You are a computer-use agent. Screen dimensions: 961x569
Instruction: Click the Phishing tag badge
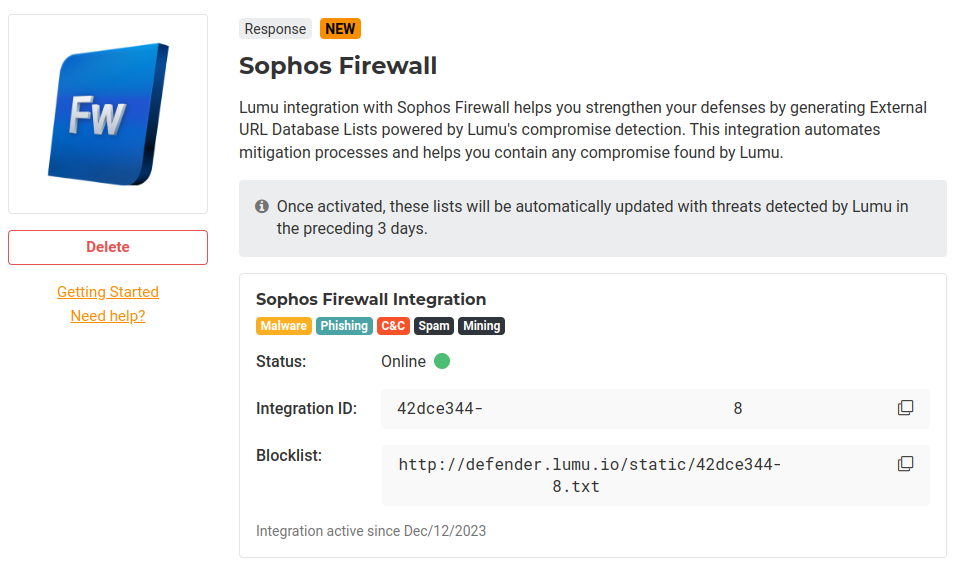click(x=344, y=326)
